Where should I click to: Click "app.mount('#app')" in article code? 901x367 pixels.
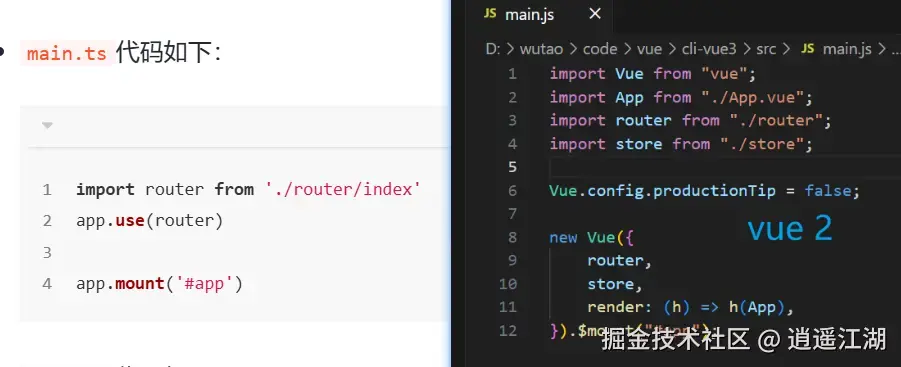click(x=159, y=284)
